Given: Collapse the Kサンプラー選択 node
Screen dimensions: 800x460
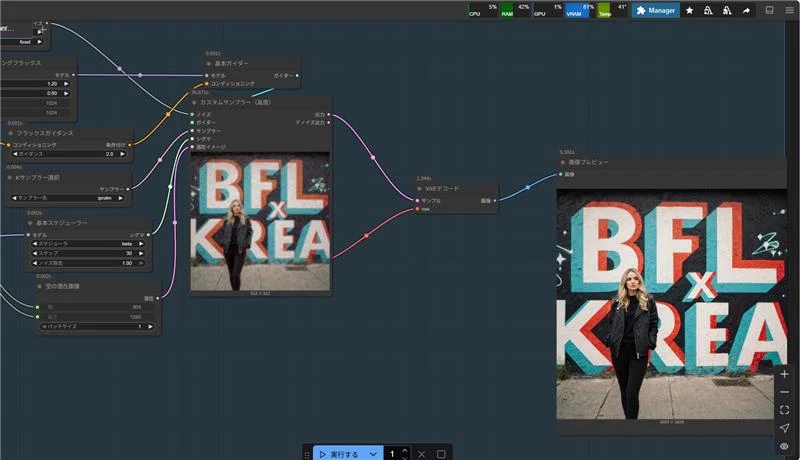Looking at the screenshot, I should (10, 177).
